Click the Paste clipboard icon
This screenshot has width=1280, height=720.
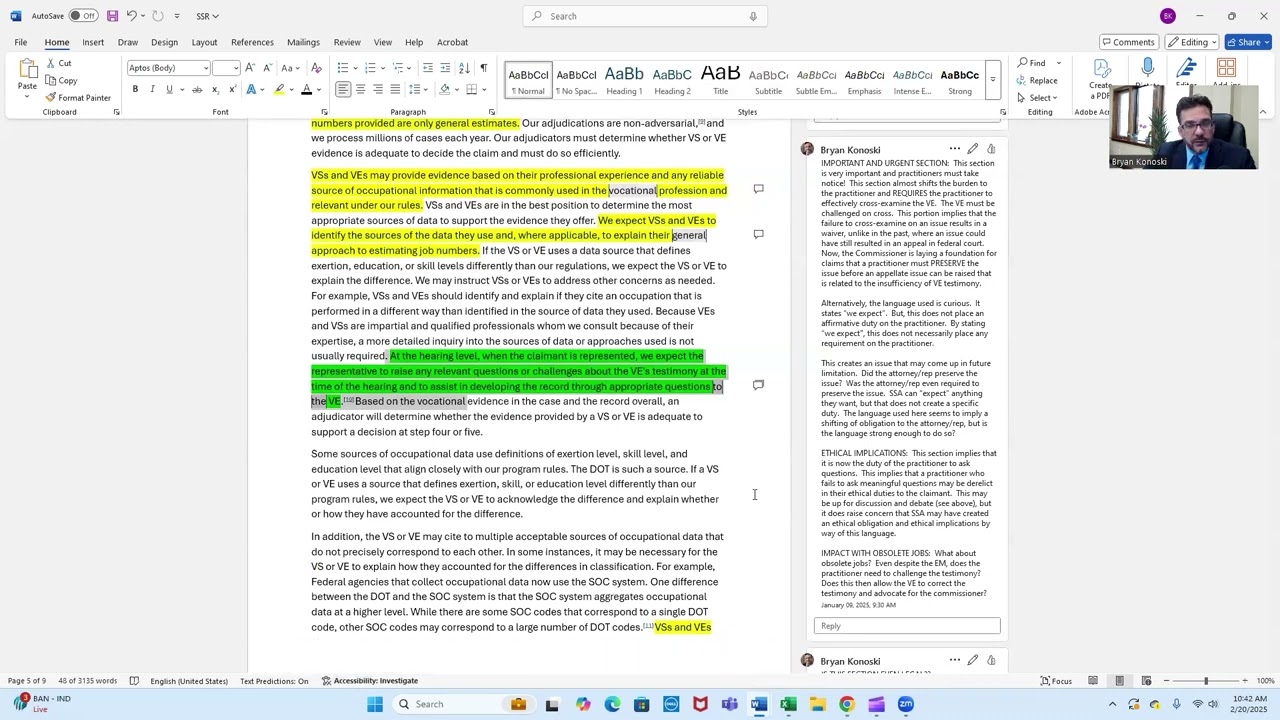click(27, 69)
